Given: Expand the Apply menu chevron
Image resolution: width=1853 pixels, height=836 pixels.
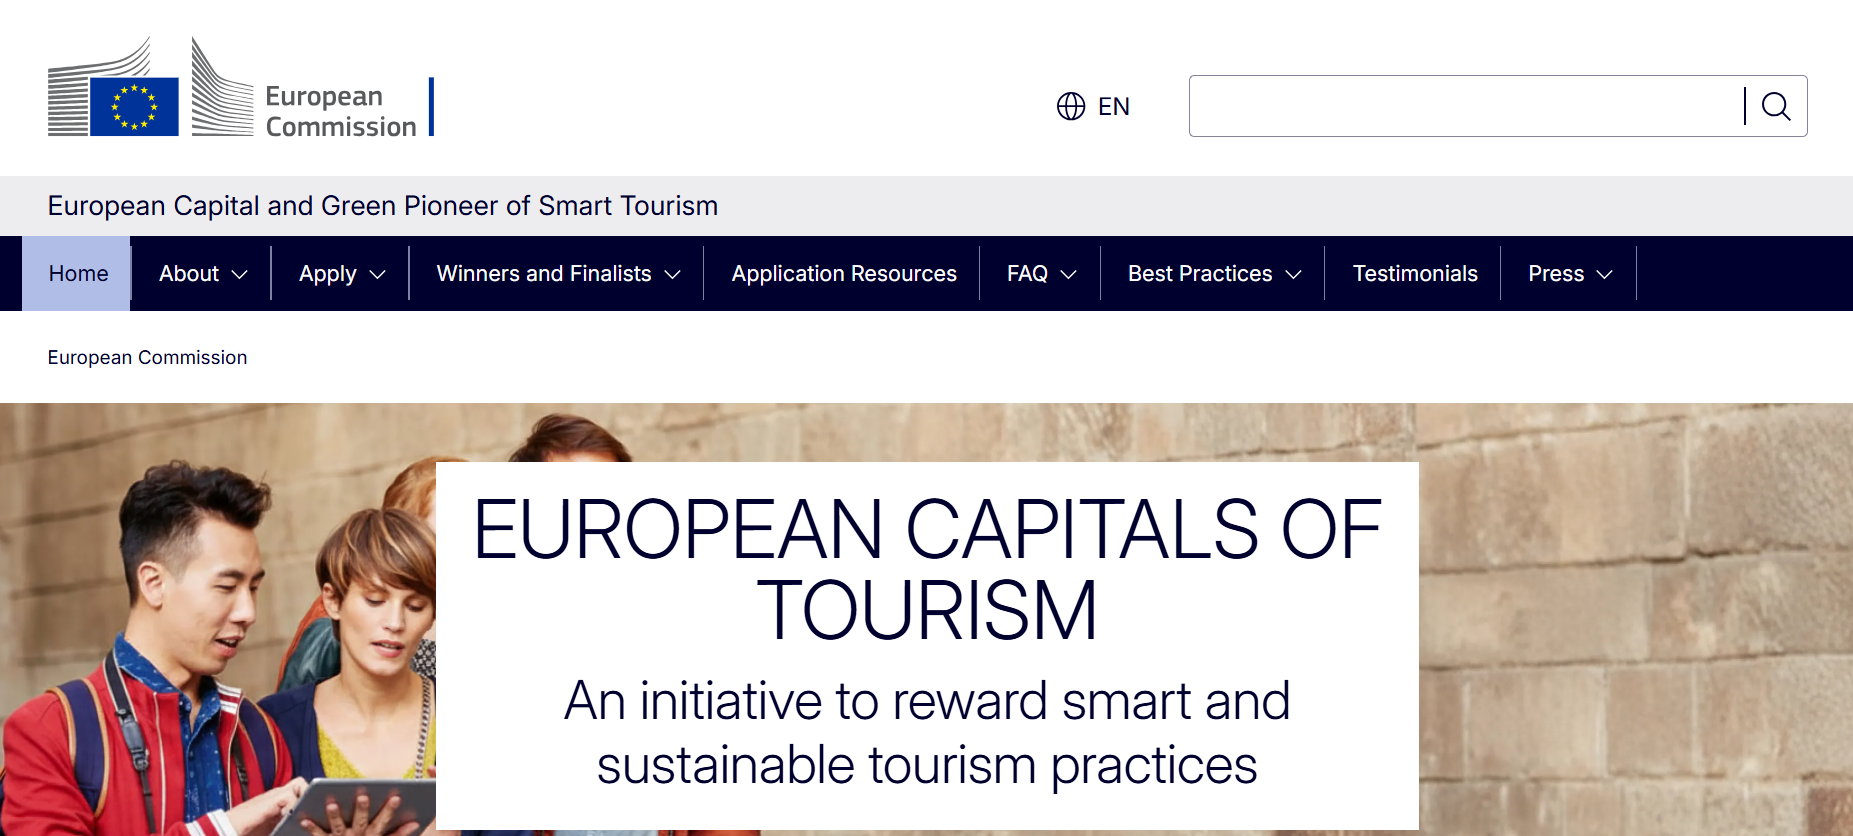Looking at the screenshot, I should tap(378, 274).
